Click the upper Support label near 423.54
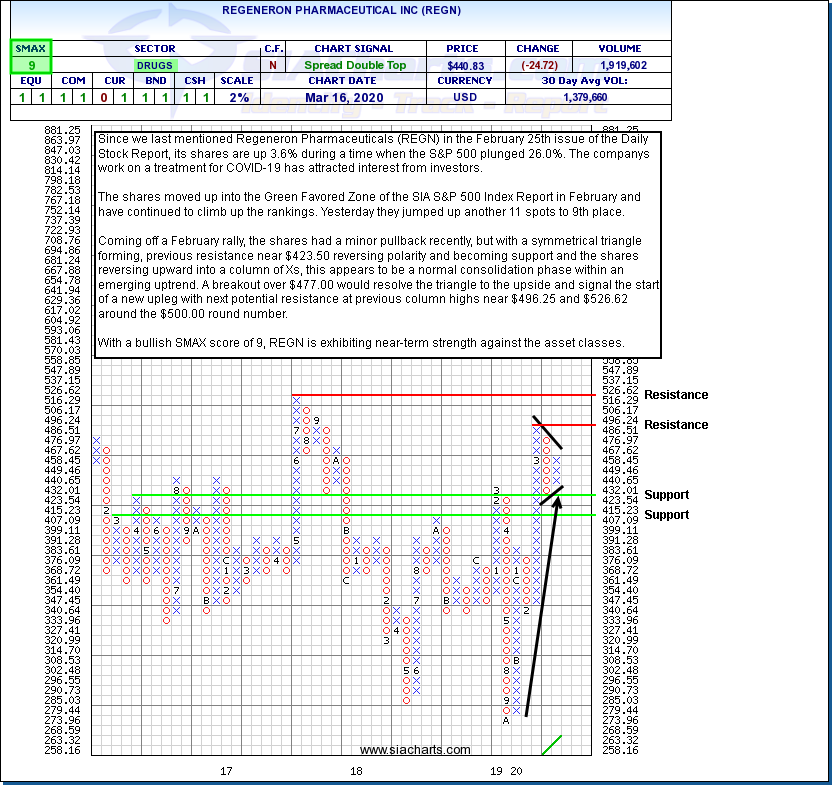 [x=666, y=495]
